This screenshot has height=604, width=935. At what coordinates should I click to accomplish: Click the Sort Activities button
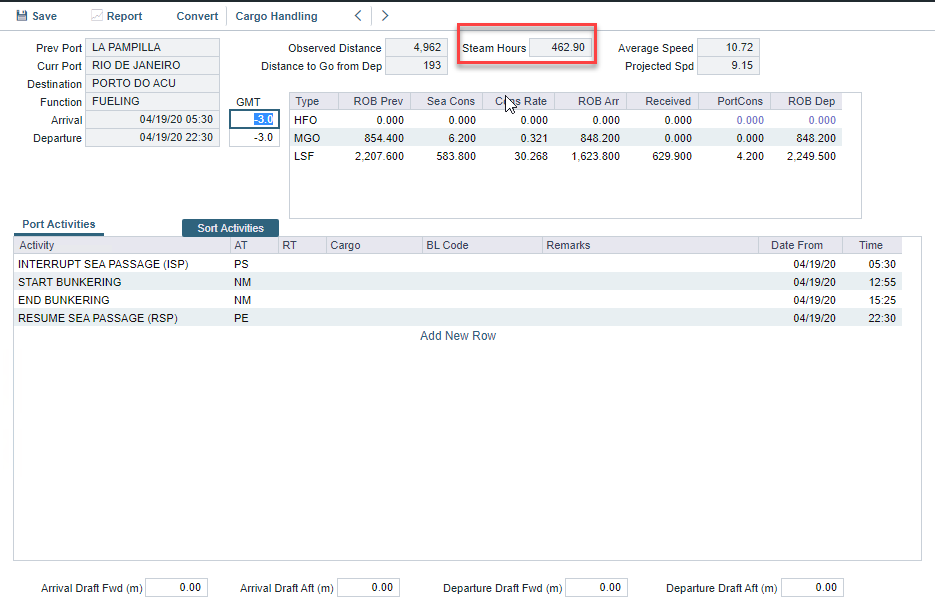coord(230,227)
